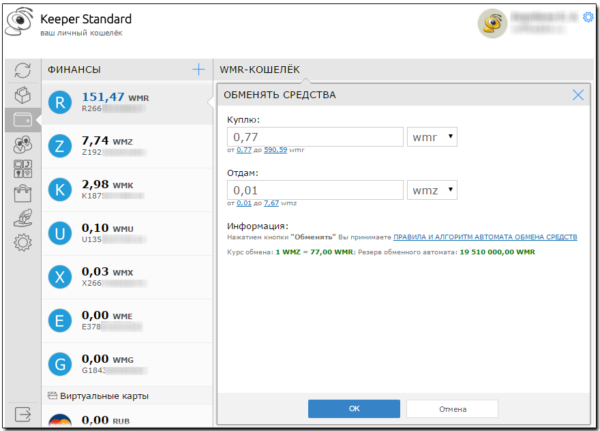Select the G wallet circle icon
This screenshot has width=600, height=431.
(60, 364)
